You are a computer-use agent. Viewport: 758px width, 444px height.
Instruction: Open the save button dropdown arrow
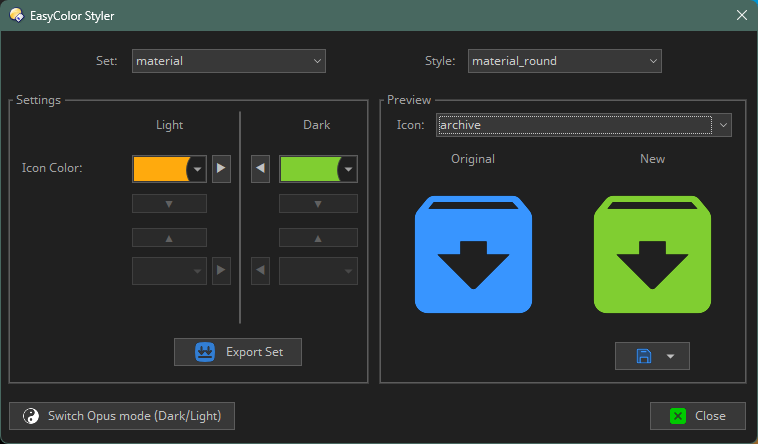pyautogui.click(x=671, y=356)
